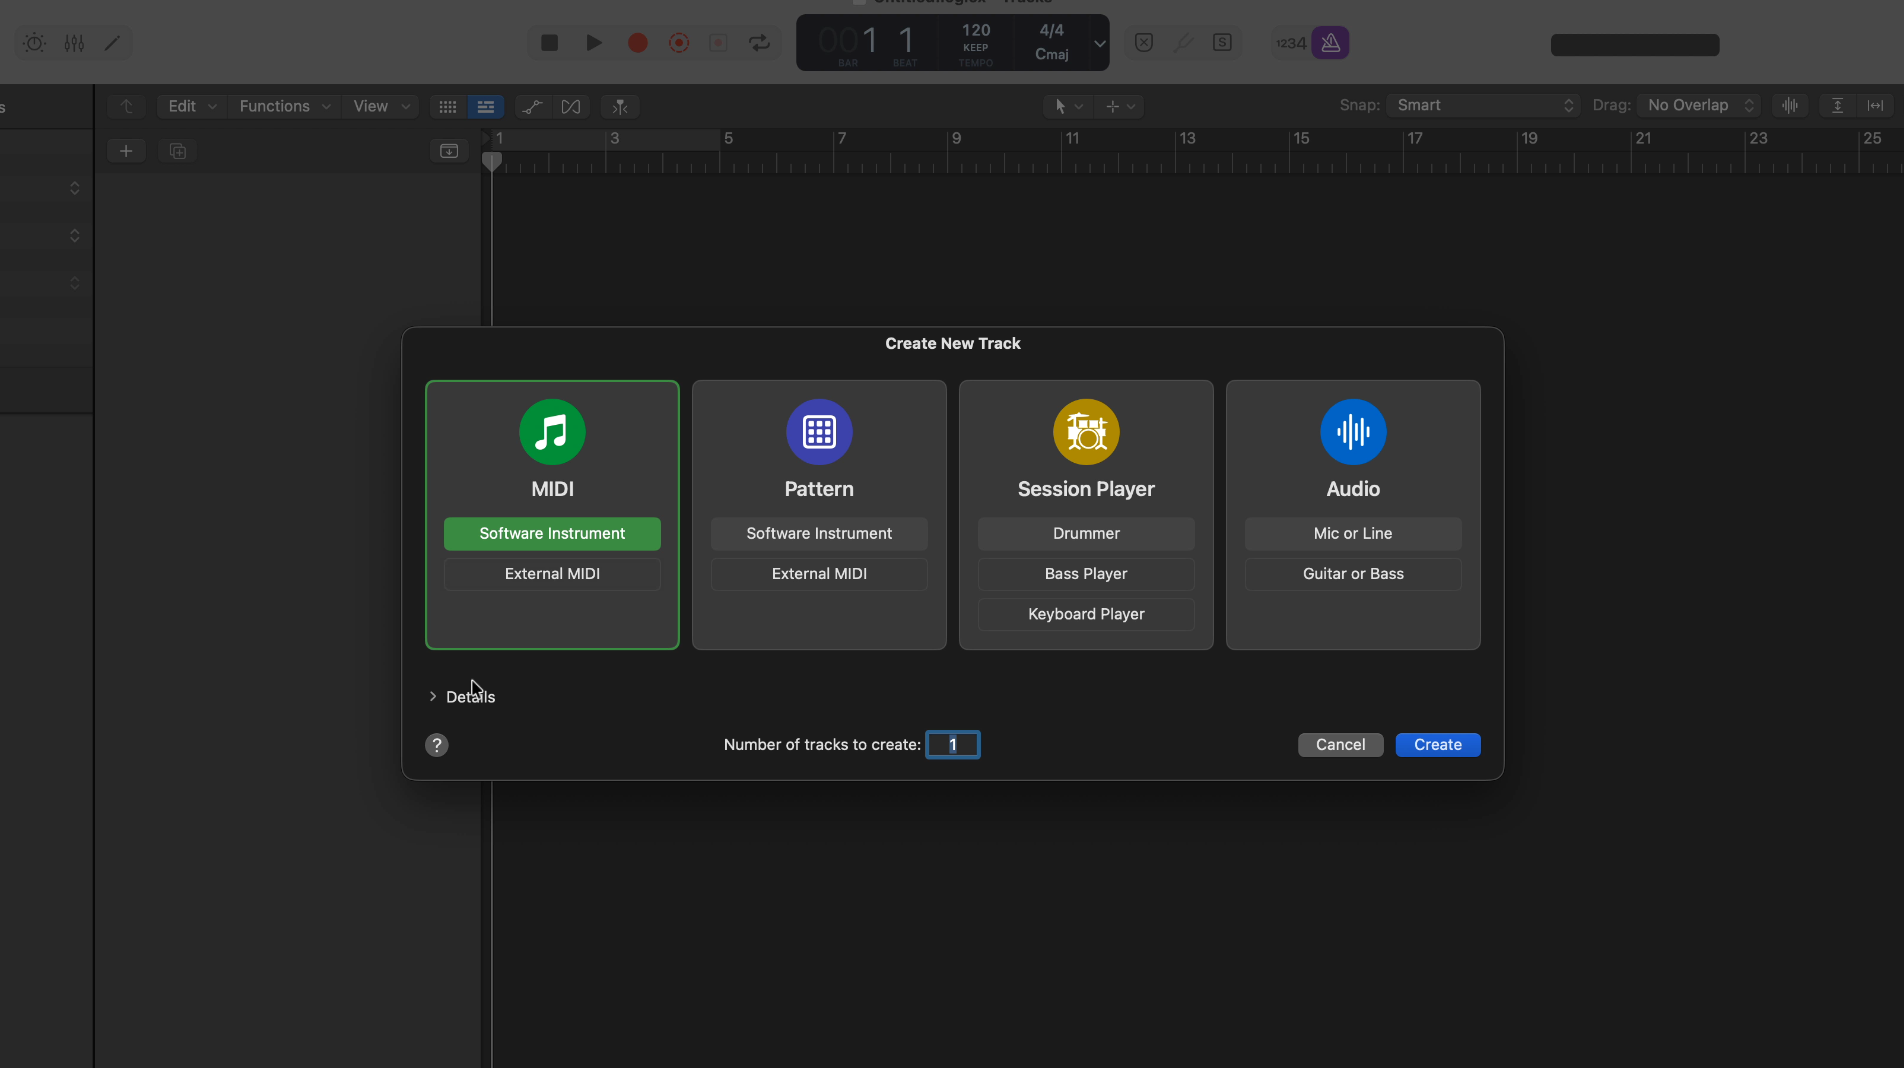Click the metronome icon in control bar
The width and height of the screenshot is (1904, 1068).
pos(1330,43)
